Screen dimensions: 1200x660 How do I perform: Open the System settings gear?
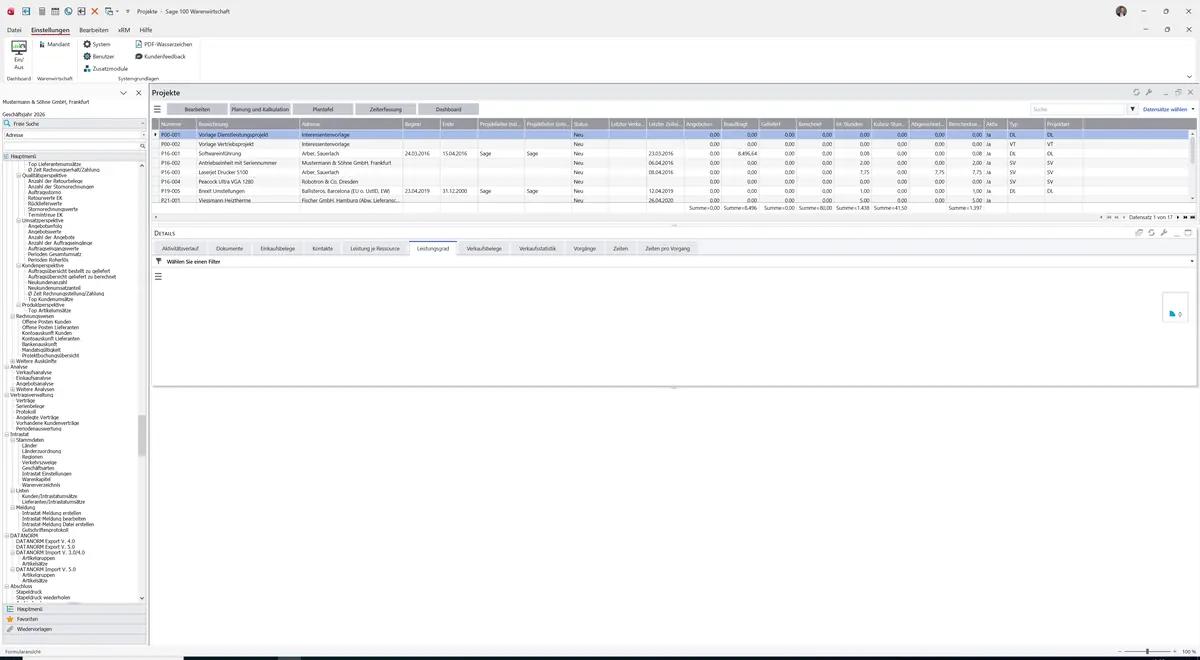coord(97,44)
